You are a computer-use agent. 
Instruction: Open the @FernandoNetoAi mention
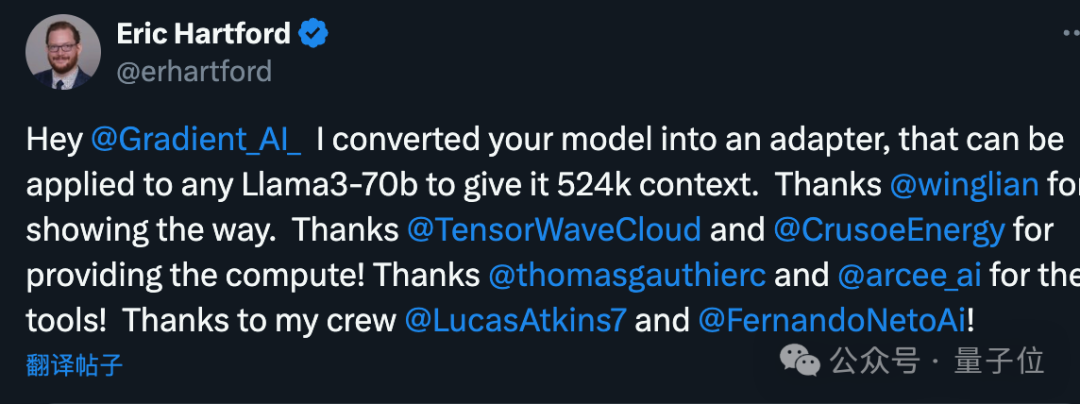point(832,320)
